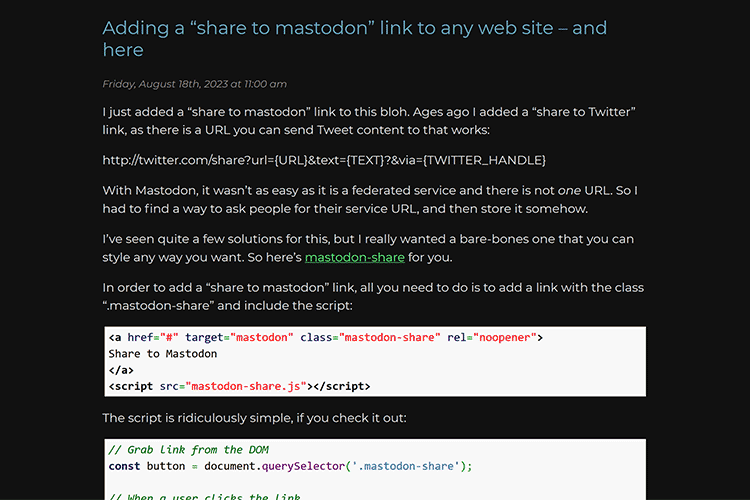Follow the green "mastodon-share" link
Screen dimensions: 750x500
coord(354,257)
